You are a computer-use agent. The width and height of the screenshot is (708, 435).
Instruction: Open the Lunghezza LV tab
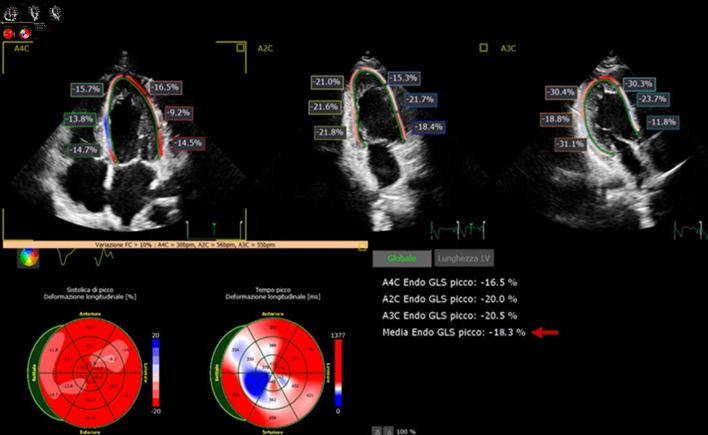462,259
